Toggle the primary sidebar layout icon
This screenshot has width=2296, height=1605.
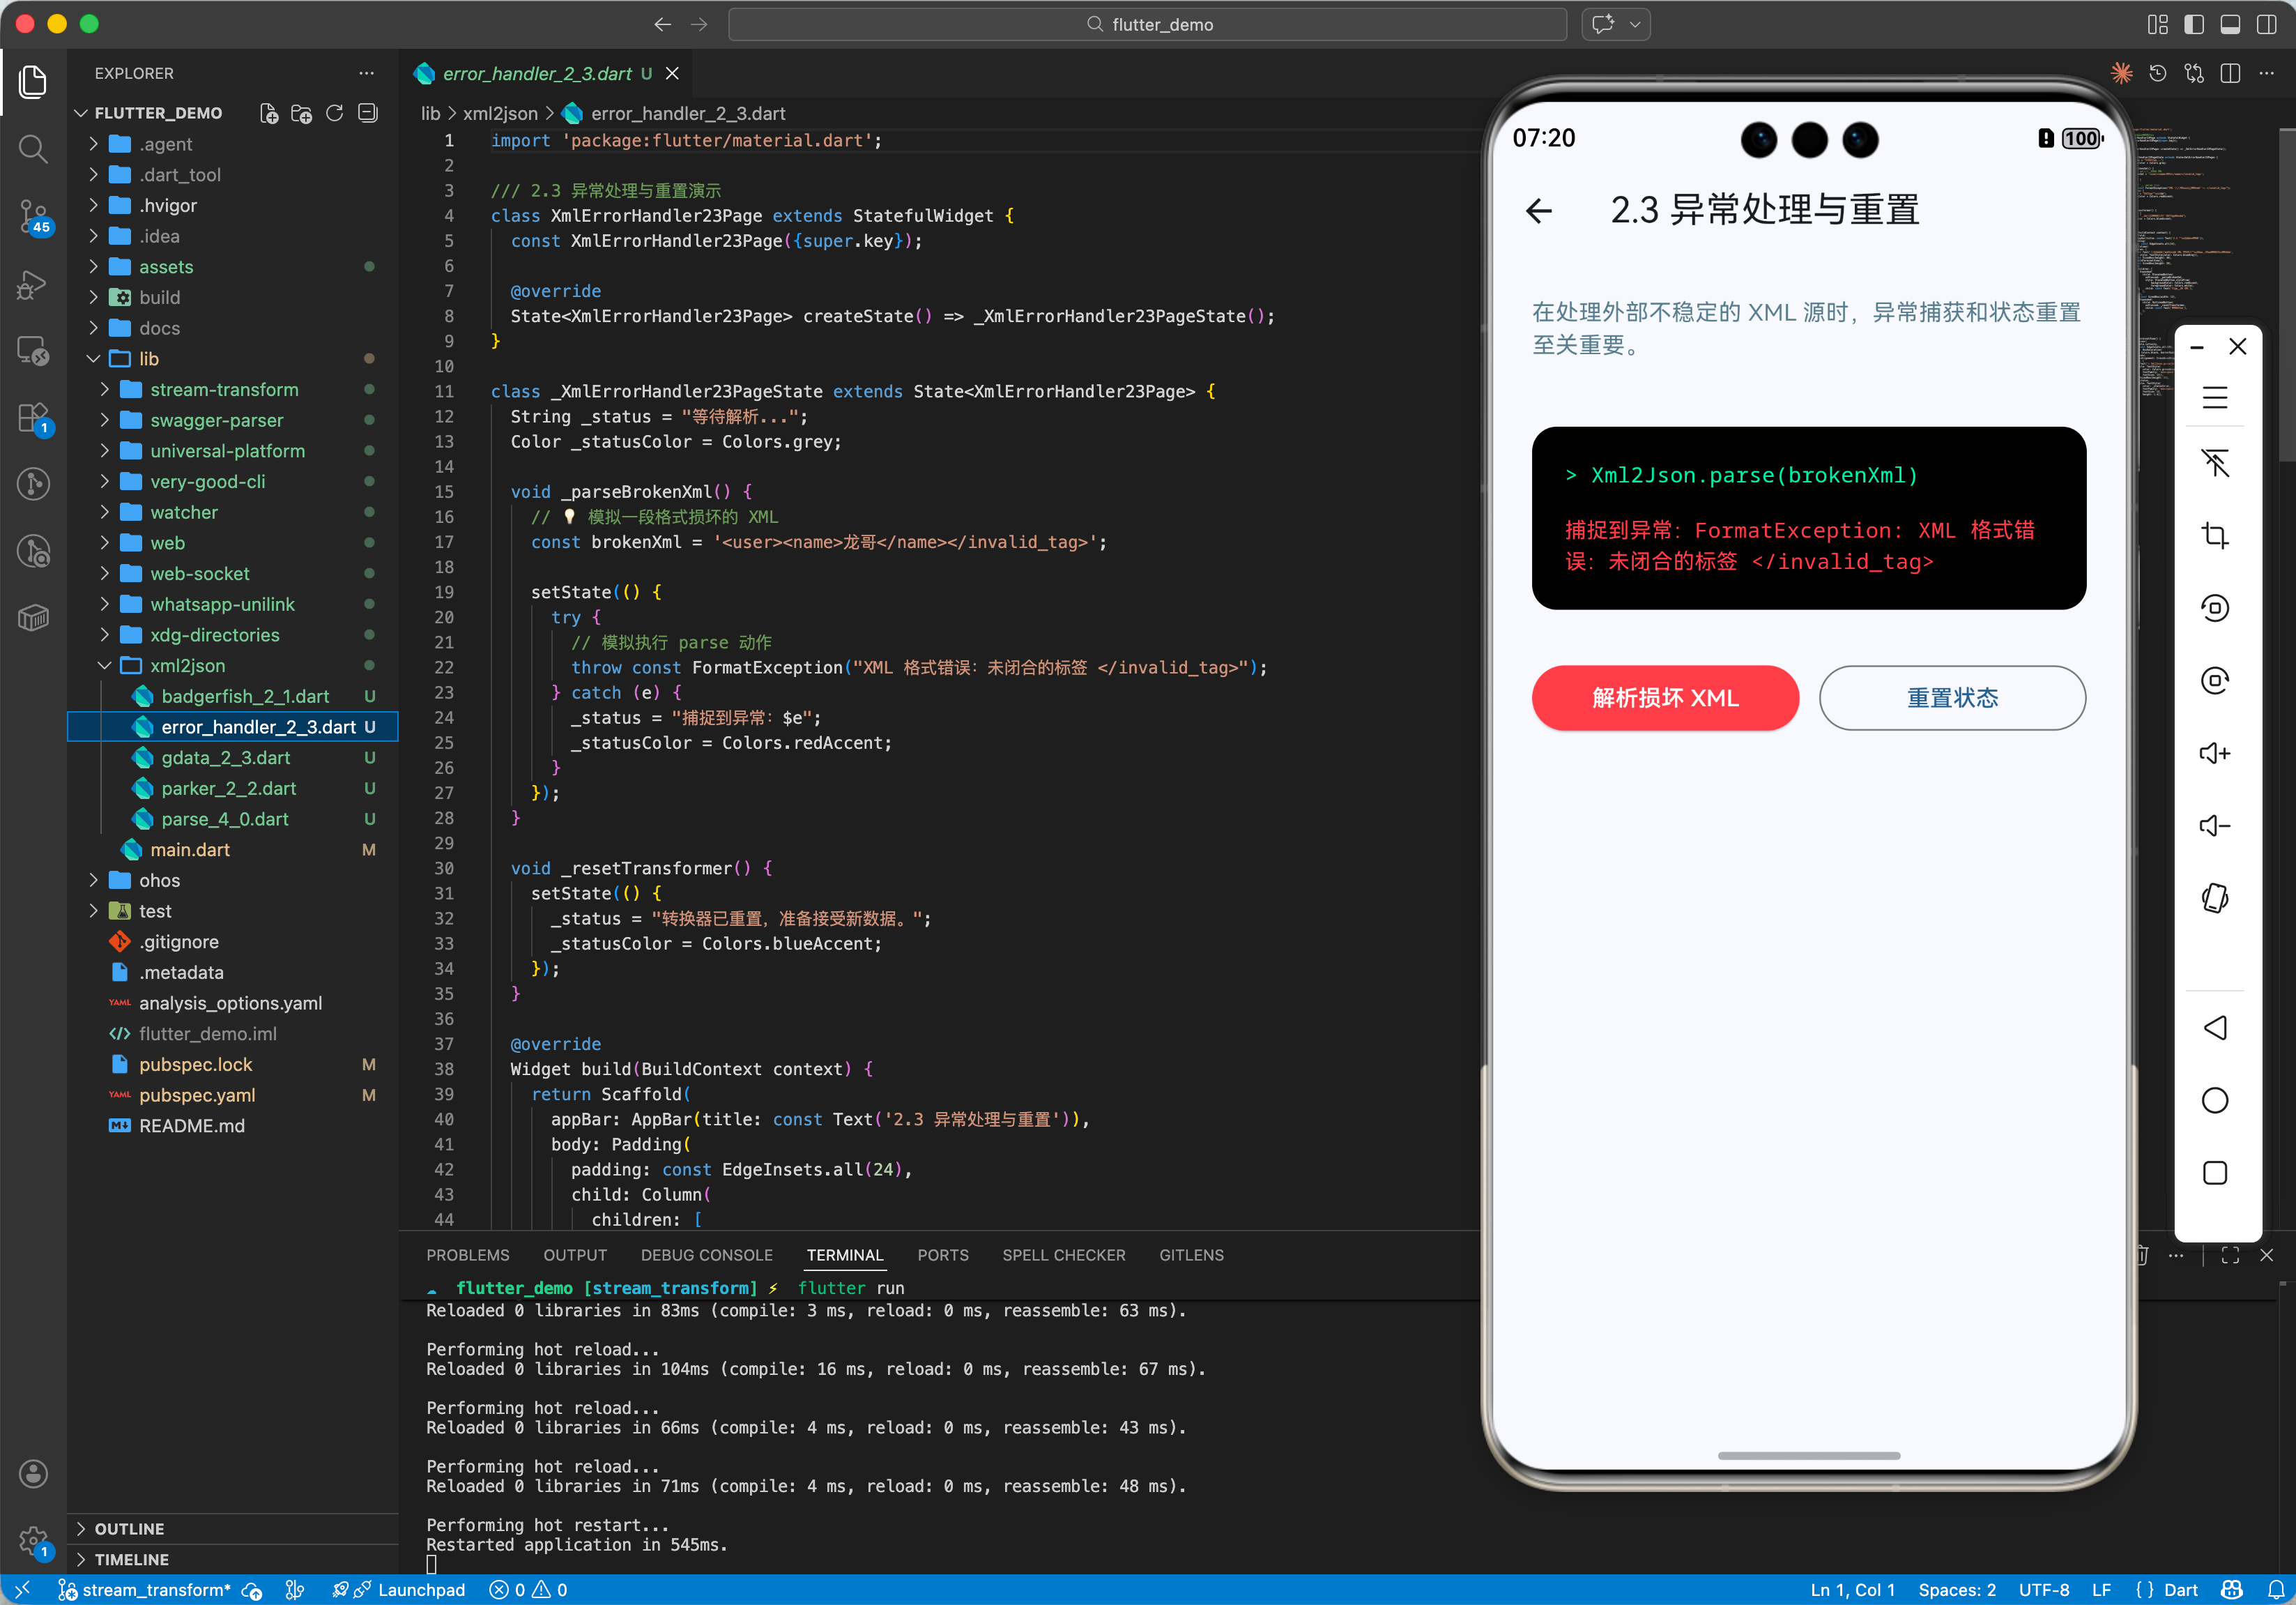(2194, 24)
